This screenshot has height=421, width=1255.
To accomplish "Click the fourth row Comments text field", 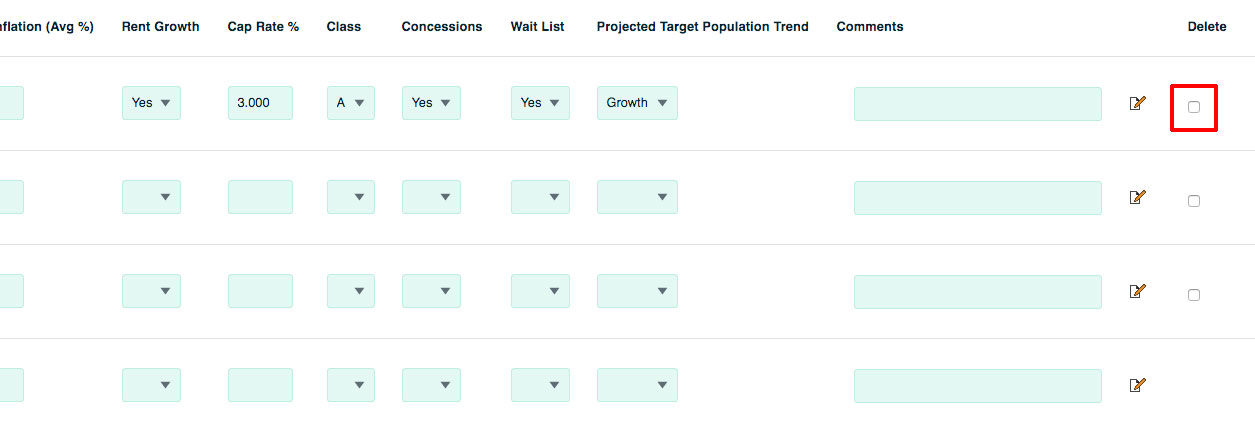I will coord(977,386).
